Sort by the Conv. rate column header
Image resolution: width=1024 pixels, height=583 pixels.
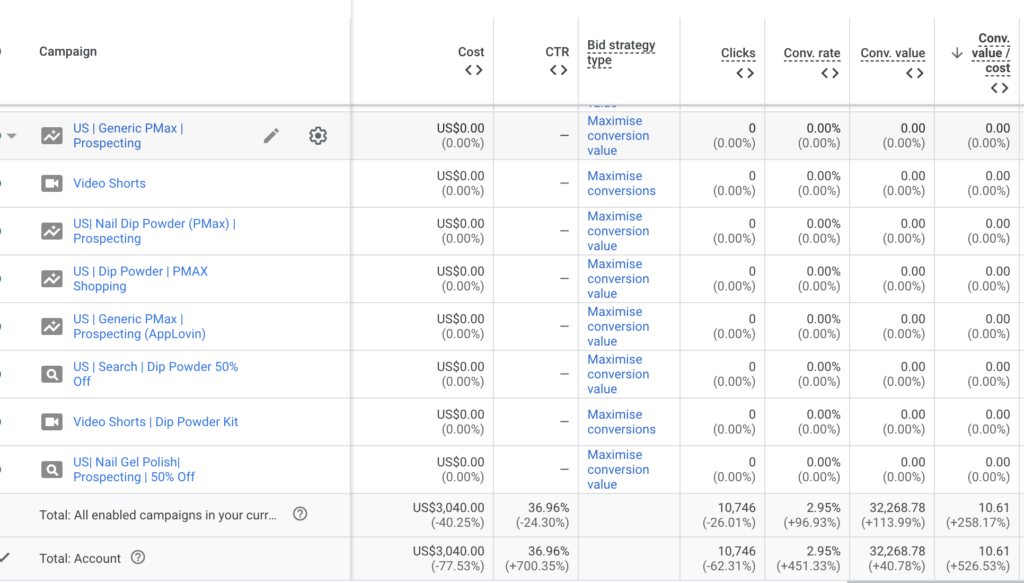[812, 53]
